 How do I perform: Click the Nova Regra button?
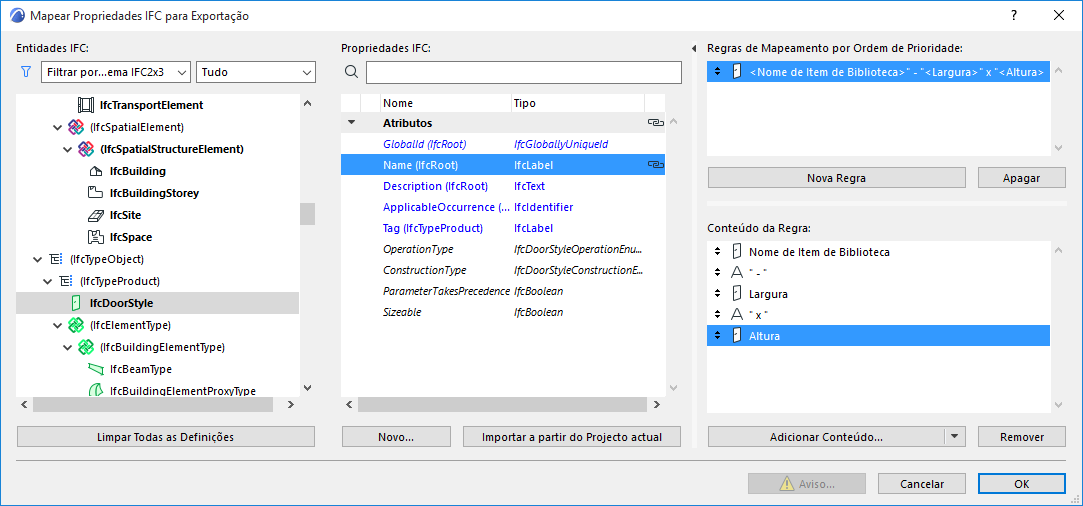tap(836, 178)
